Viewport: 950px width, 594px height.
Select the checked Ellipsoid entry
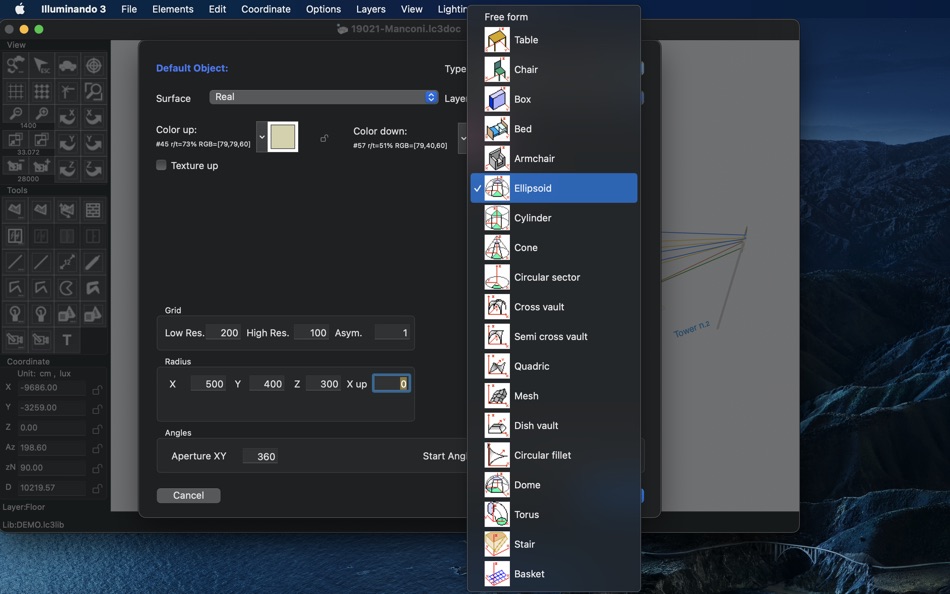pos(554,189)
